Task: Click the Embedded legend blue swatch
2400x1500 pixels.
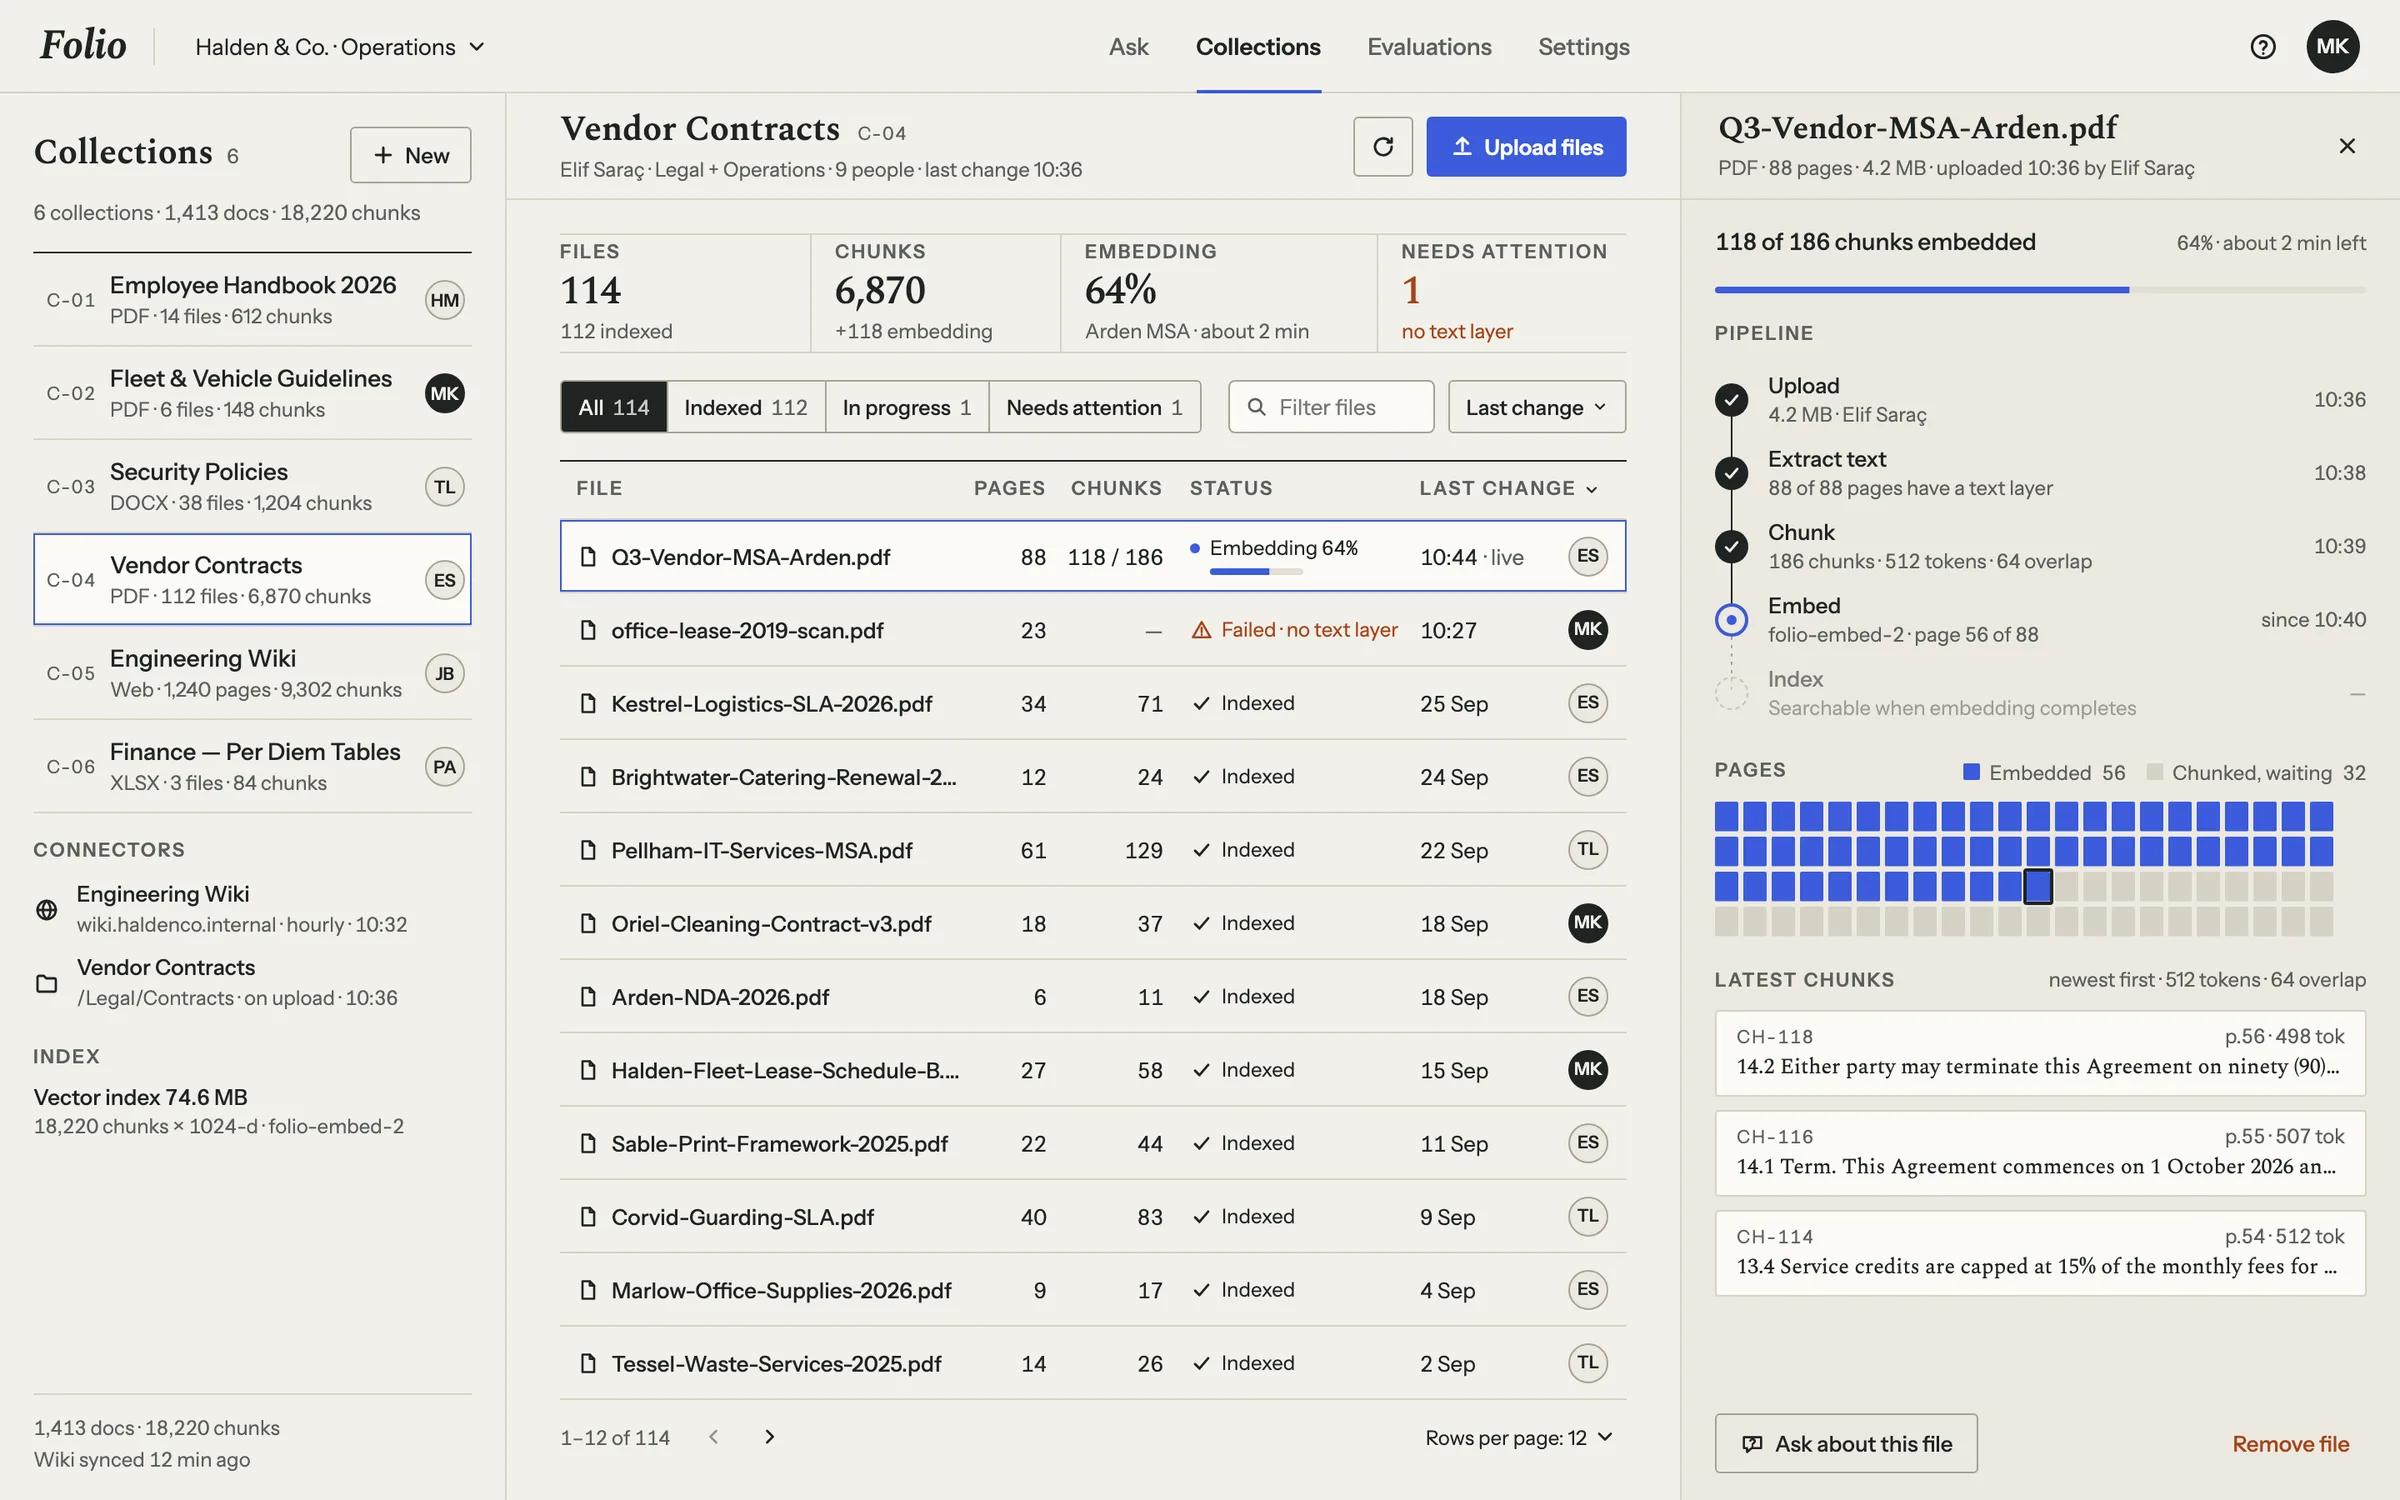Action: [x=1971, y=772]
